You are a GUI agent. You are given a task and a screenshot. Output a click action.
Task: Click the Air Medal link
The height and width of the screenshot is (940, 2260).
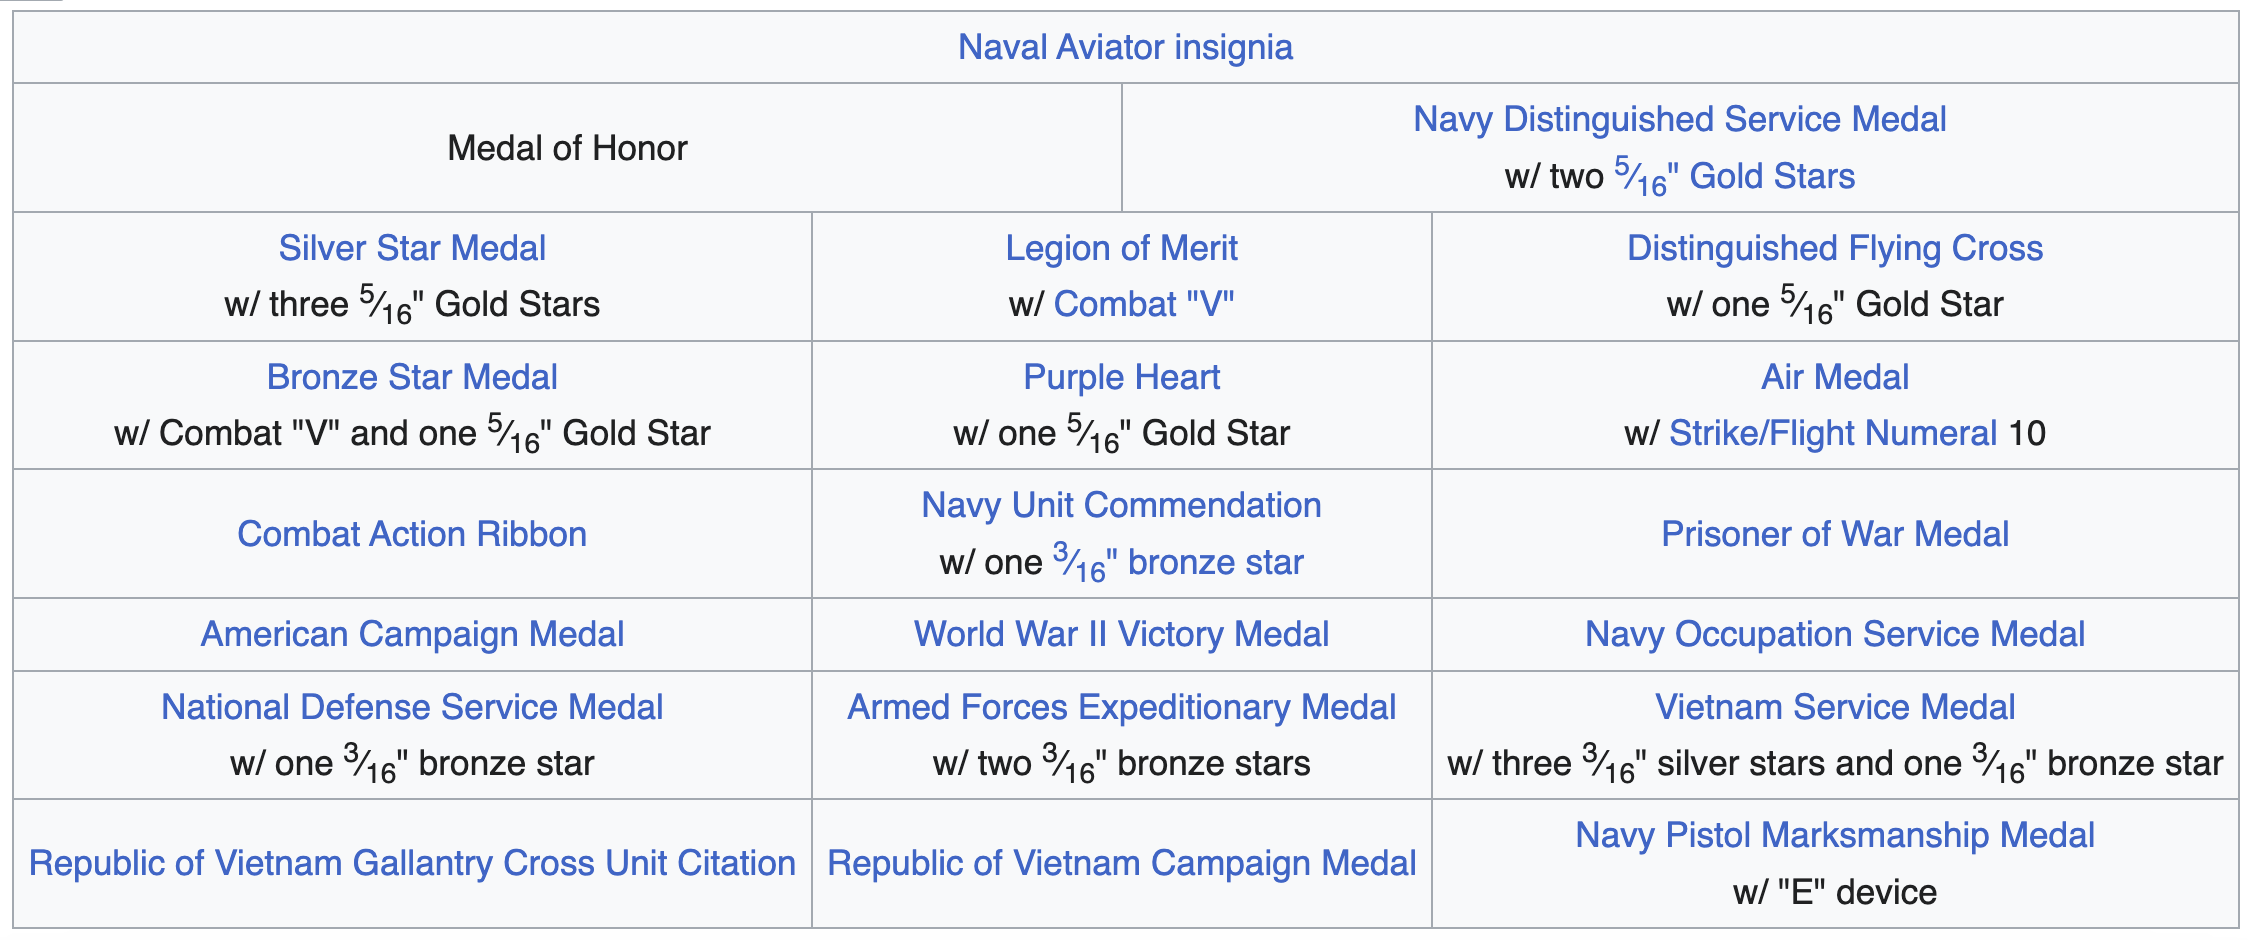1834,377
